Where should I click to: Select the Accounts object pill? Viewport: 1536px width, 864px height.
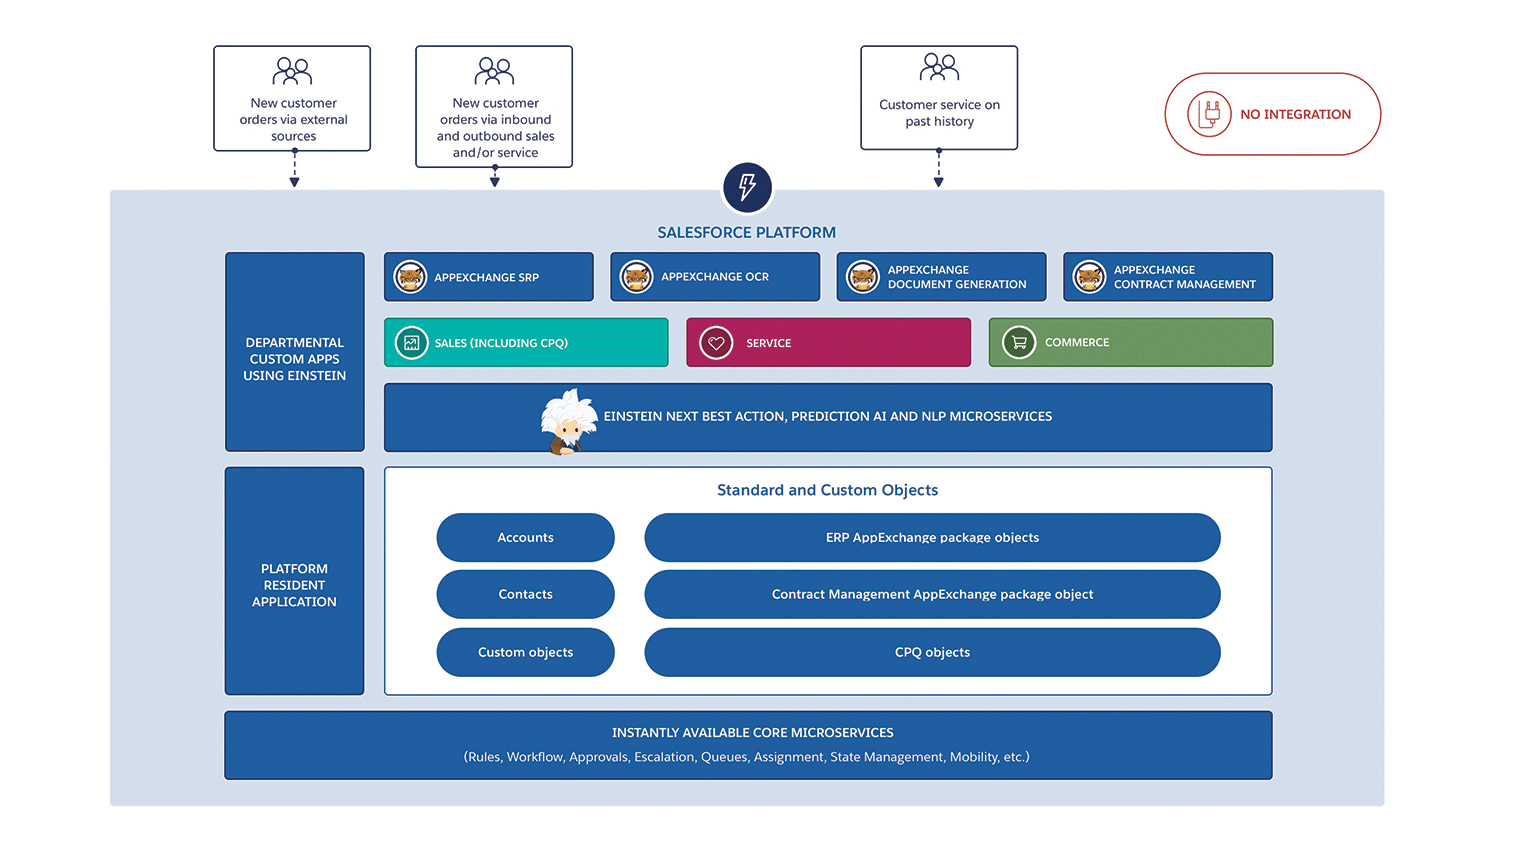[525, 538]
